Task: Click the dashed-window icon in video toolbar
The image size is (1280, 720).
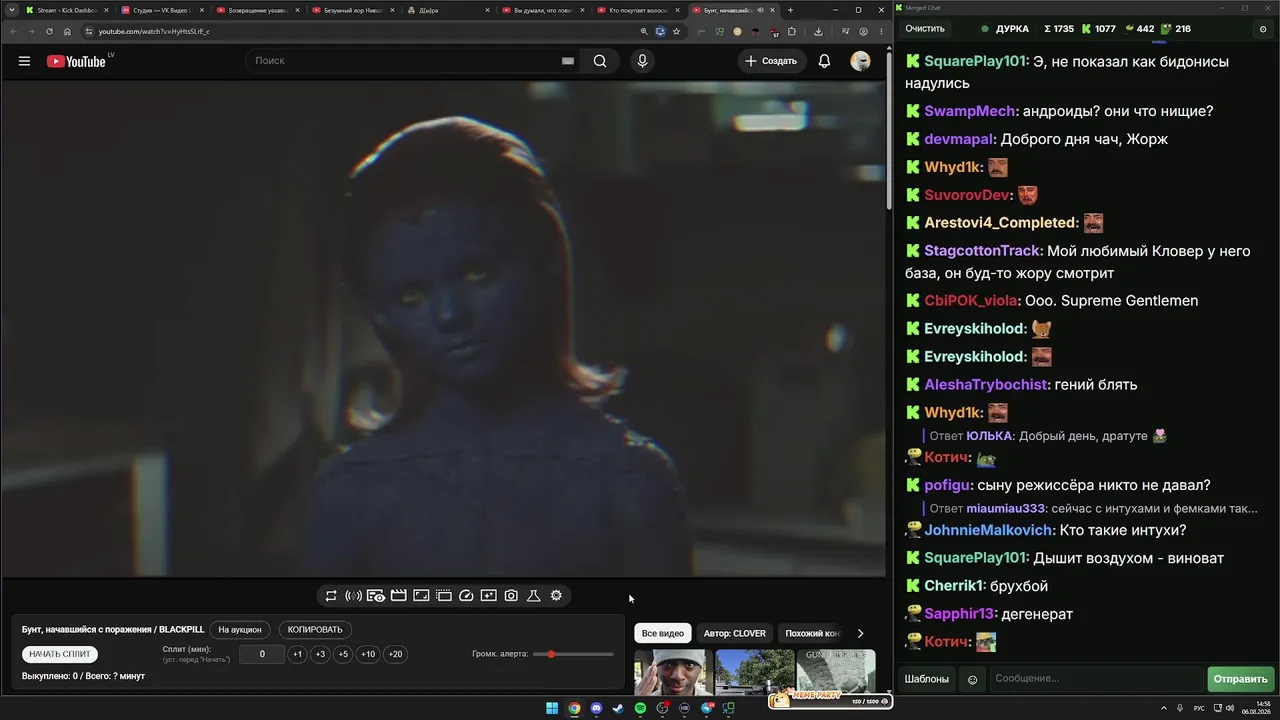Action: [444, 596]
